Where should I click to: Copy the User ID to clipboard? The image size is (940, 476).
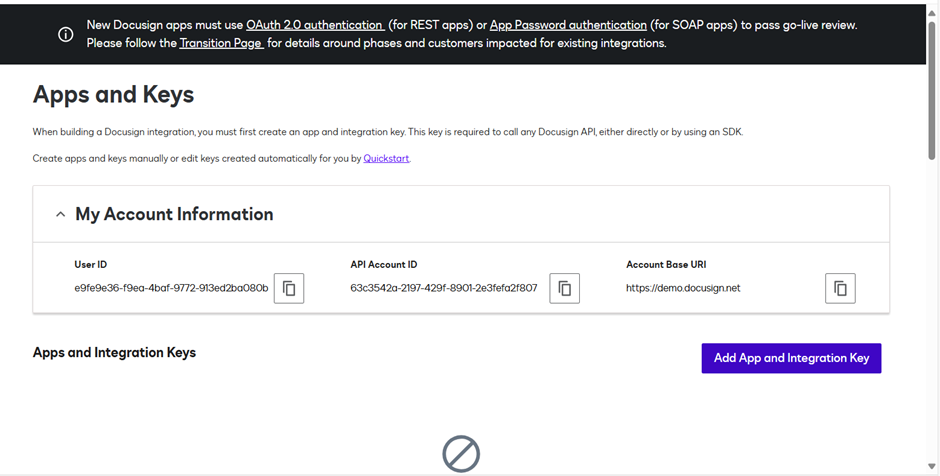(289, 288)
